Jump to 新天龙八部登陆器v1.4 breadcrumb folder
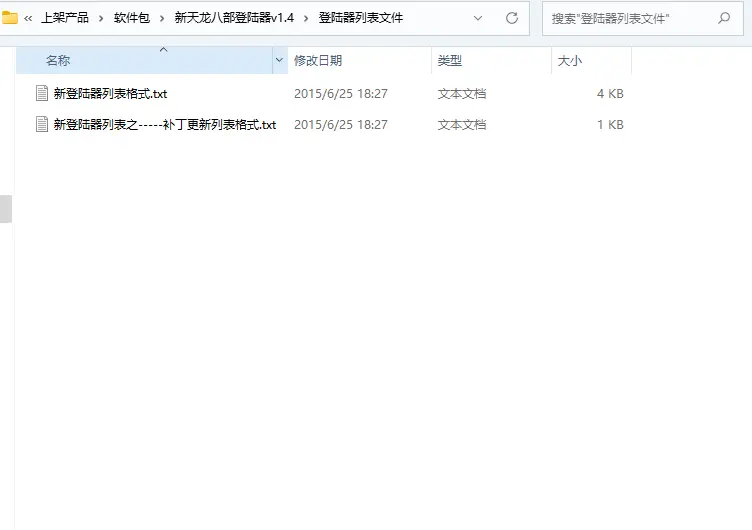Viewport: 752px width, 530px height. coord(234,18)
